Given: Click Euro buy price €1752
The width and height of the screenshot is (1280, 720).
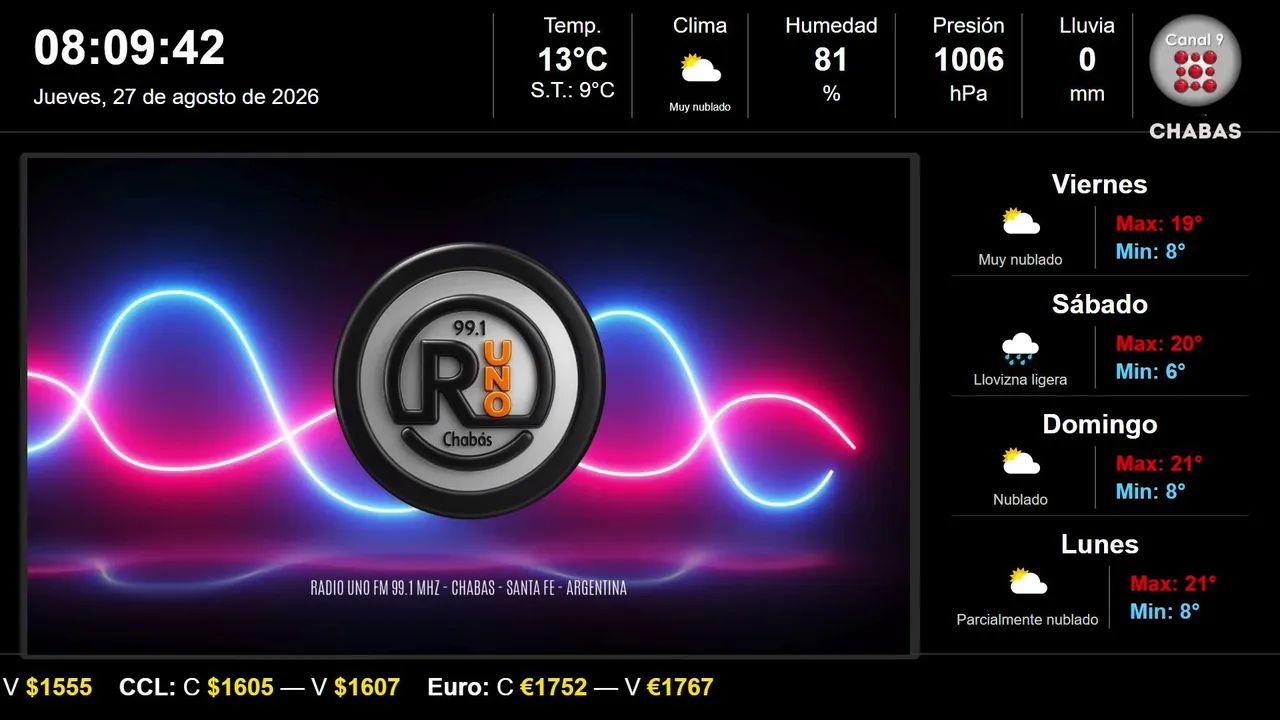Looking at the screenshot, I should pyautogui.click(x=554, y=687).
